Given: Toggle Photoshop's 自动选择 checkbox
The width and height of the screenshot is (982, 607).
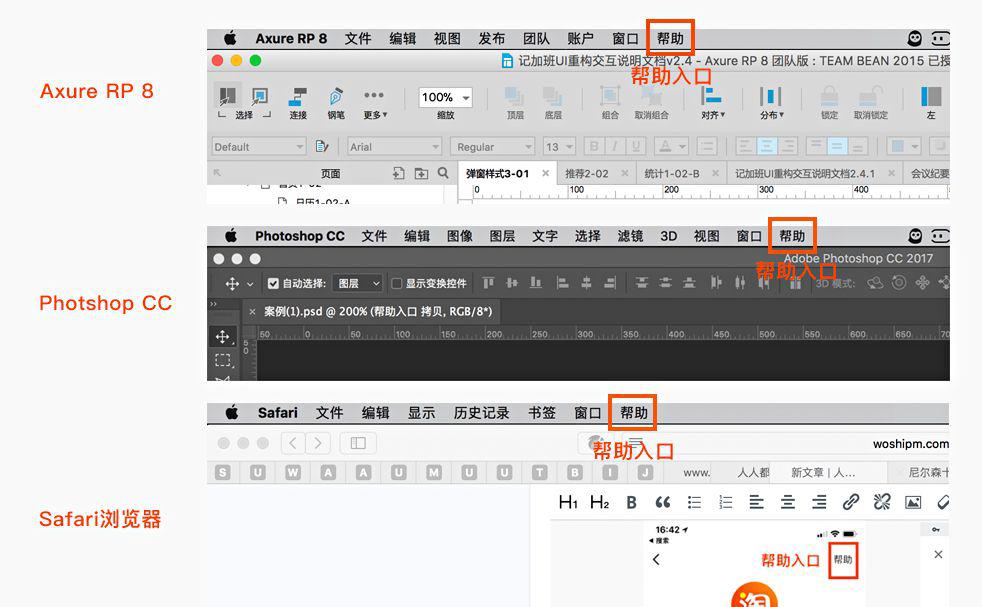Looking at the screenshot, I should click(x=273, y=283).
